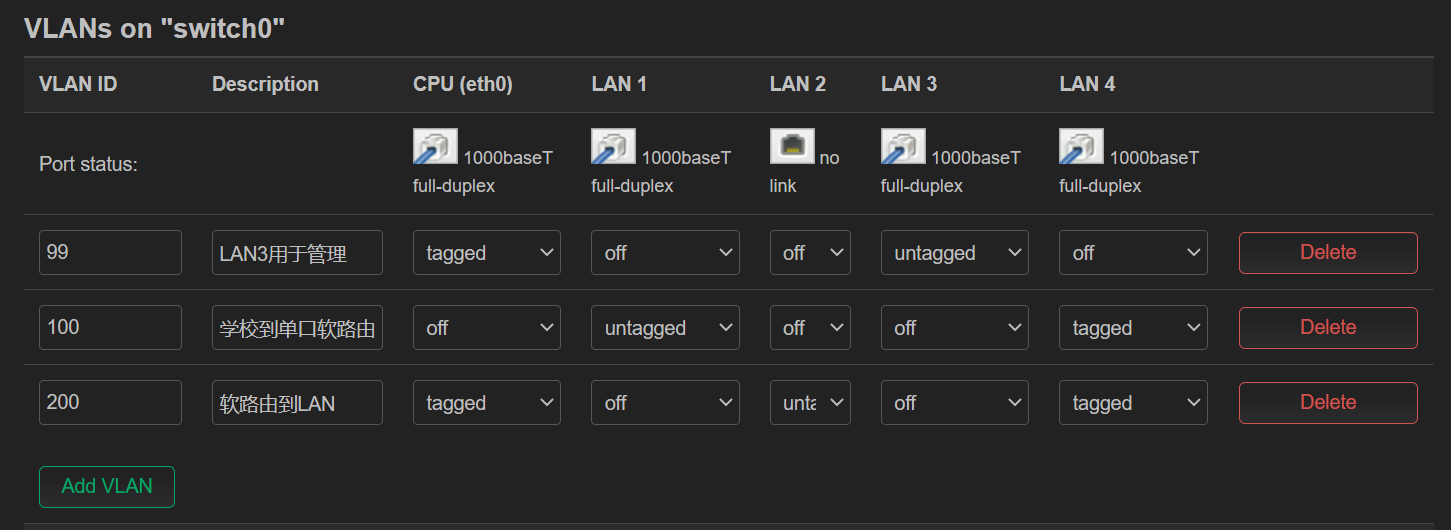The height and width of the screenshot is (530, 1451).
Task: Open LAN 4 dropdown for VLAN 200
Action: tap(1133, 403)
